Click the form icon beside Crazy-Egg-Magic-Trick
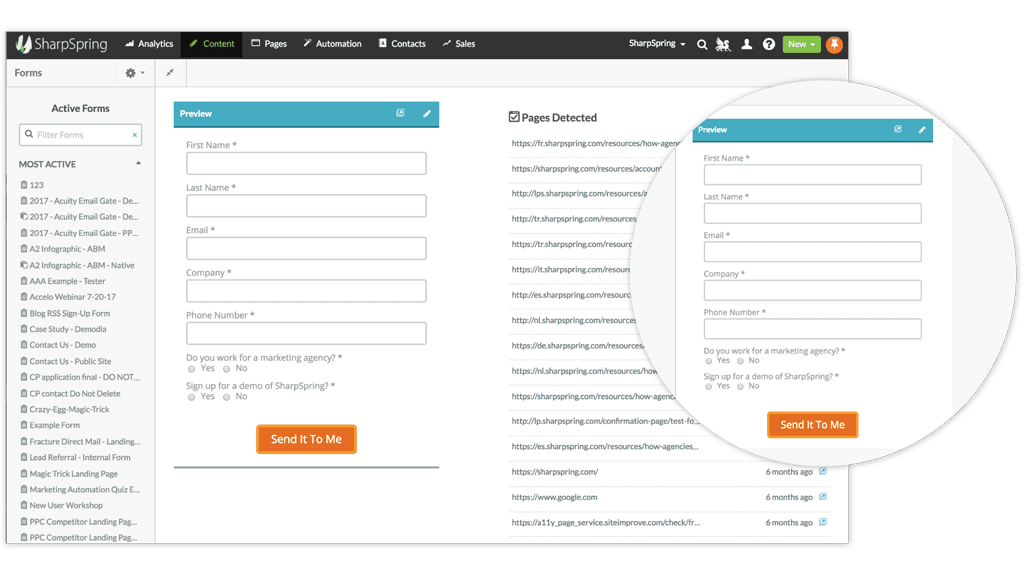The height and width of the screenshot is (576, 1024). pos(24,409)
